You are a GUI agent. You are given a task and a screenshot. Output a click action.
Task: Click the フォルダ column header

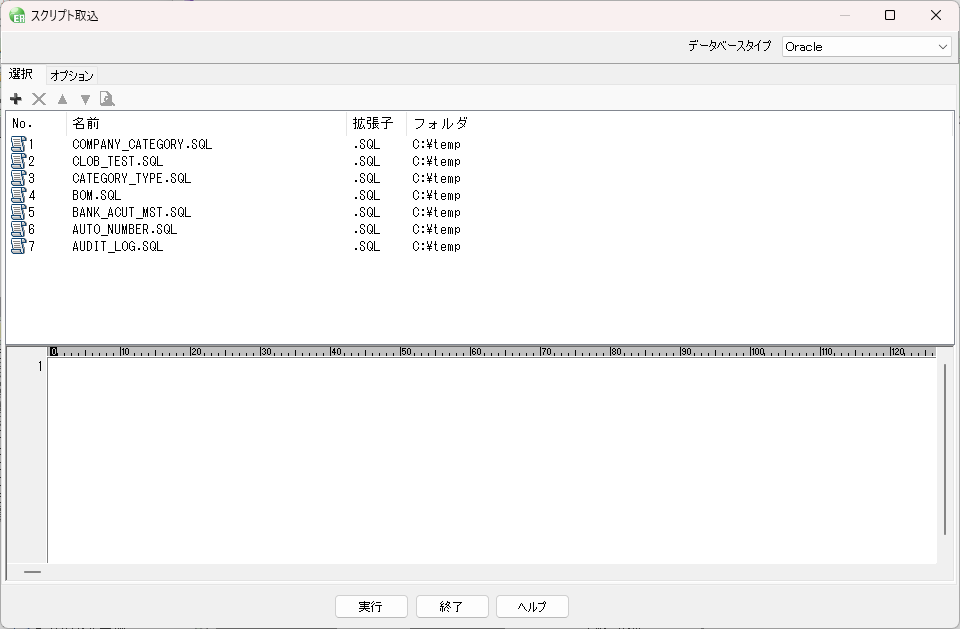pos(441,124)
